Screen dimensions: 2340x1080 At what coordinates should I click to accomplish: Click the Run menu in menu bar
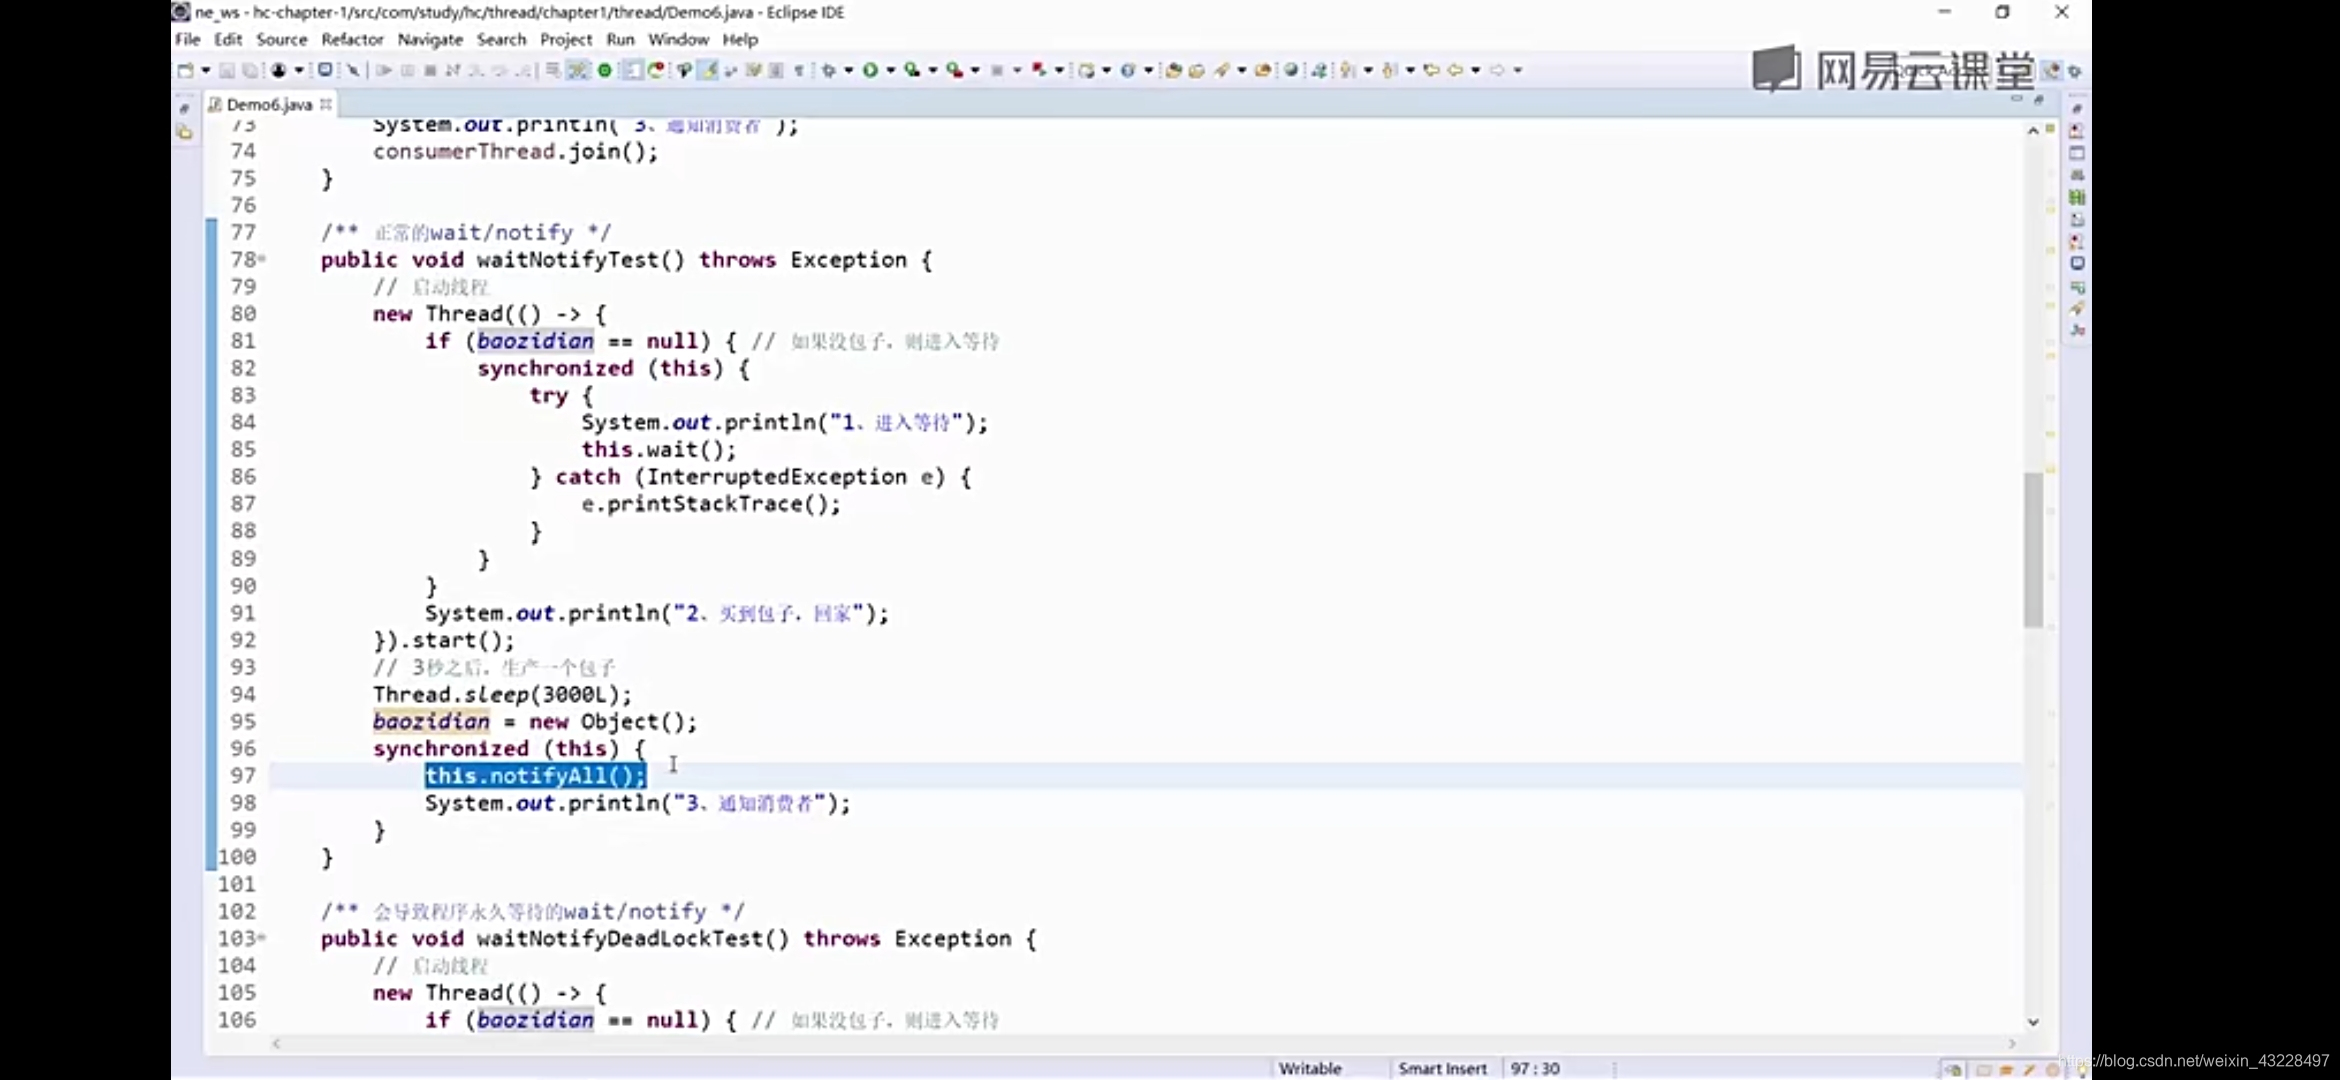click(619, 39)
